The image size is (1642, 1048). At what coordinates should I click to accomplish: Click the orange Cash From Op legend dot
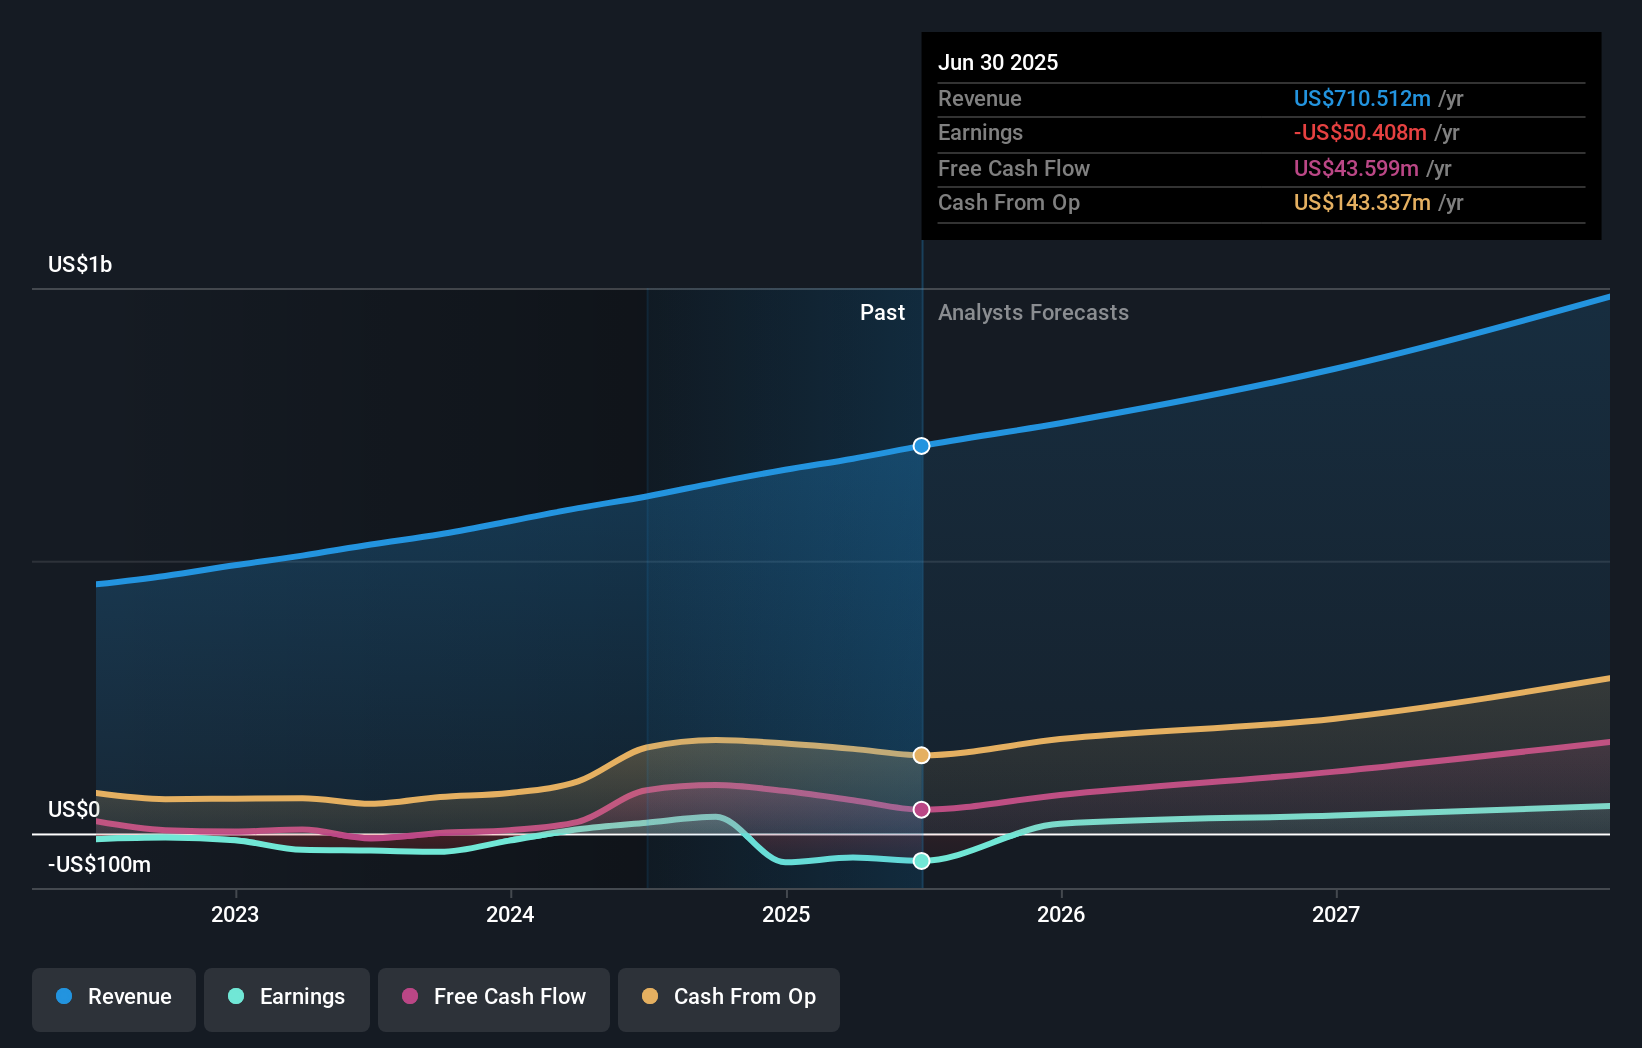tap(649, 997)
